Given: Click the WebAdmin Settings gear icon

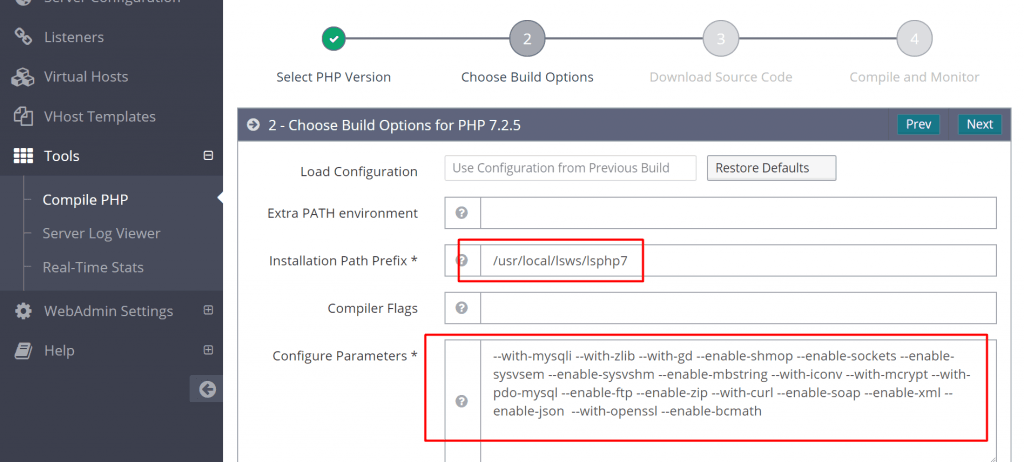Looking at the screenshot, I should [24, 311].
